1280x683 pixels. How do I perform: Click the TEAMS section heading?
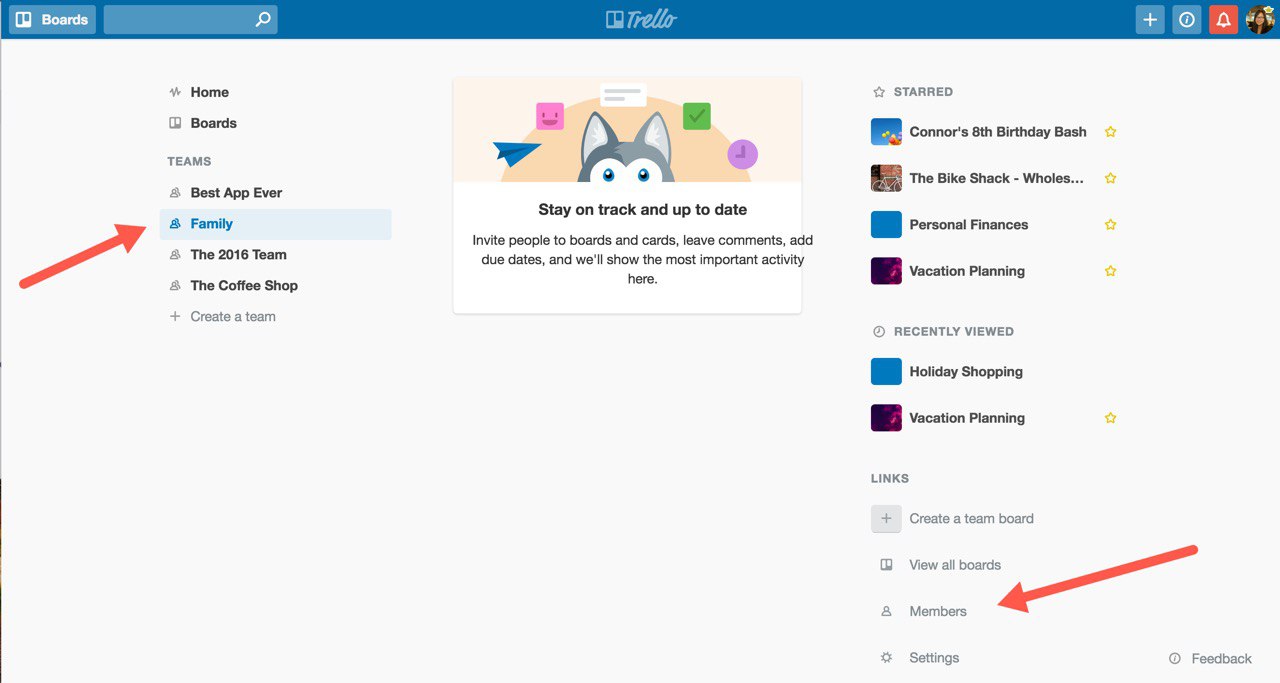[189, 161]
